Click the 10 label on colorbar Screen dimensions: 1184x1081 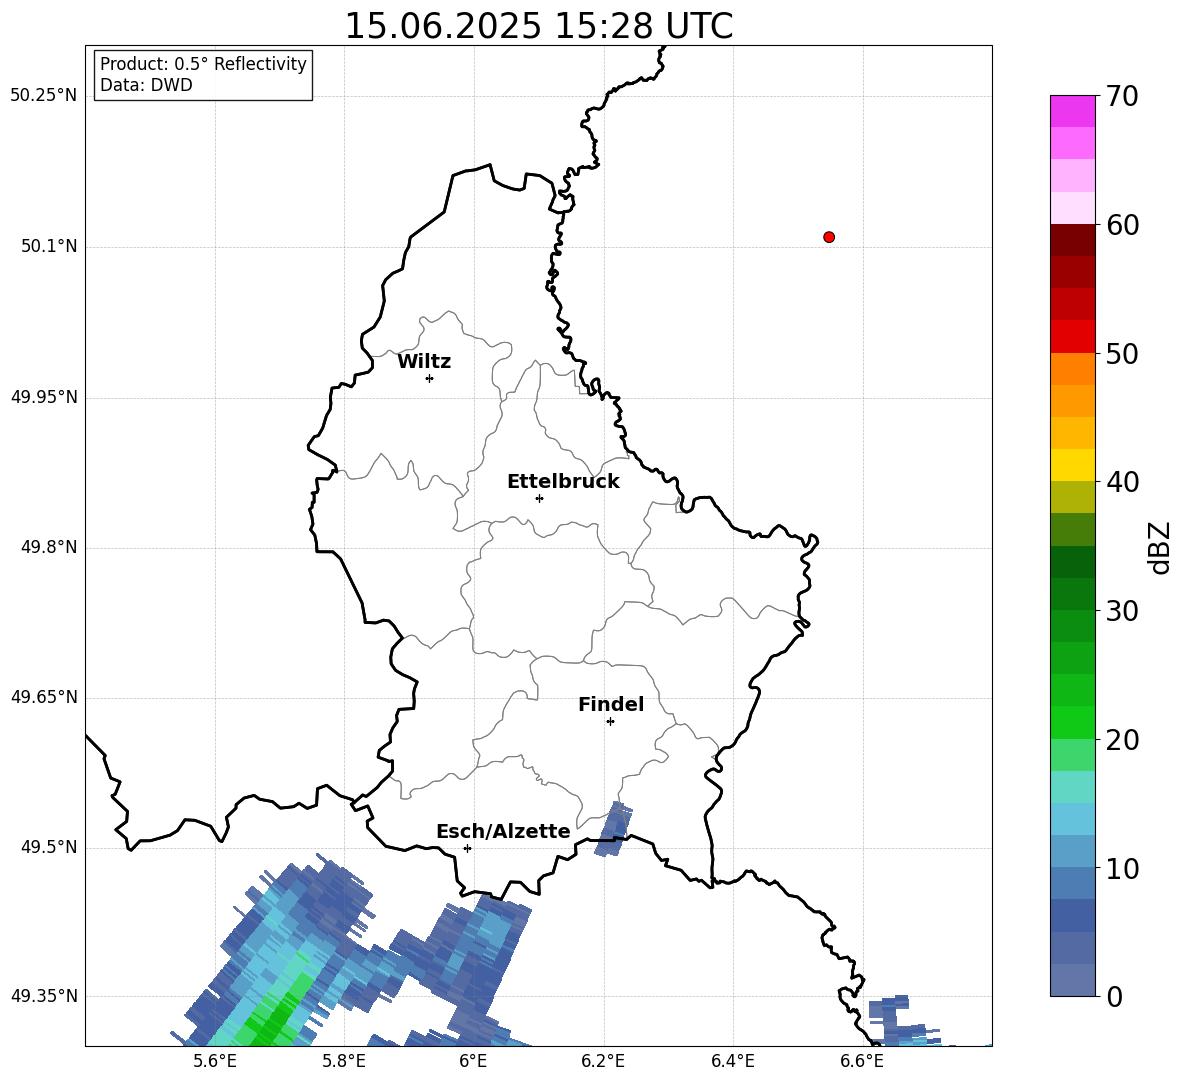click(x=1122, y=869)
